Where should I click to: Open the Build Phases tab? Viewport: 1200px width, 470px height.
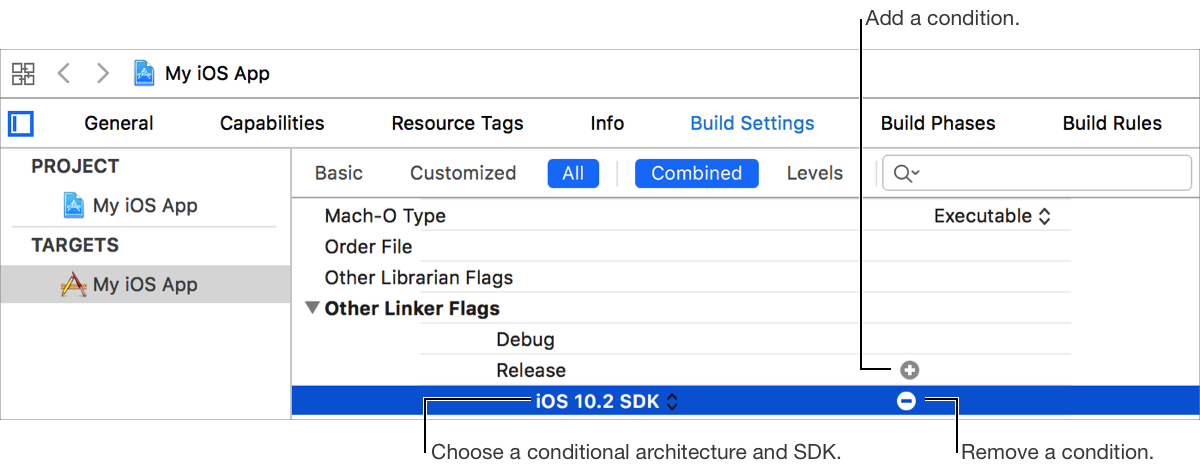tap(937, 123)
